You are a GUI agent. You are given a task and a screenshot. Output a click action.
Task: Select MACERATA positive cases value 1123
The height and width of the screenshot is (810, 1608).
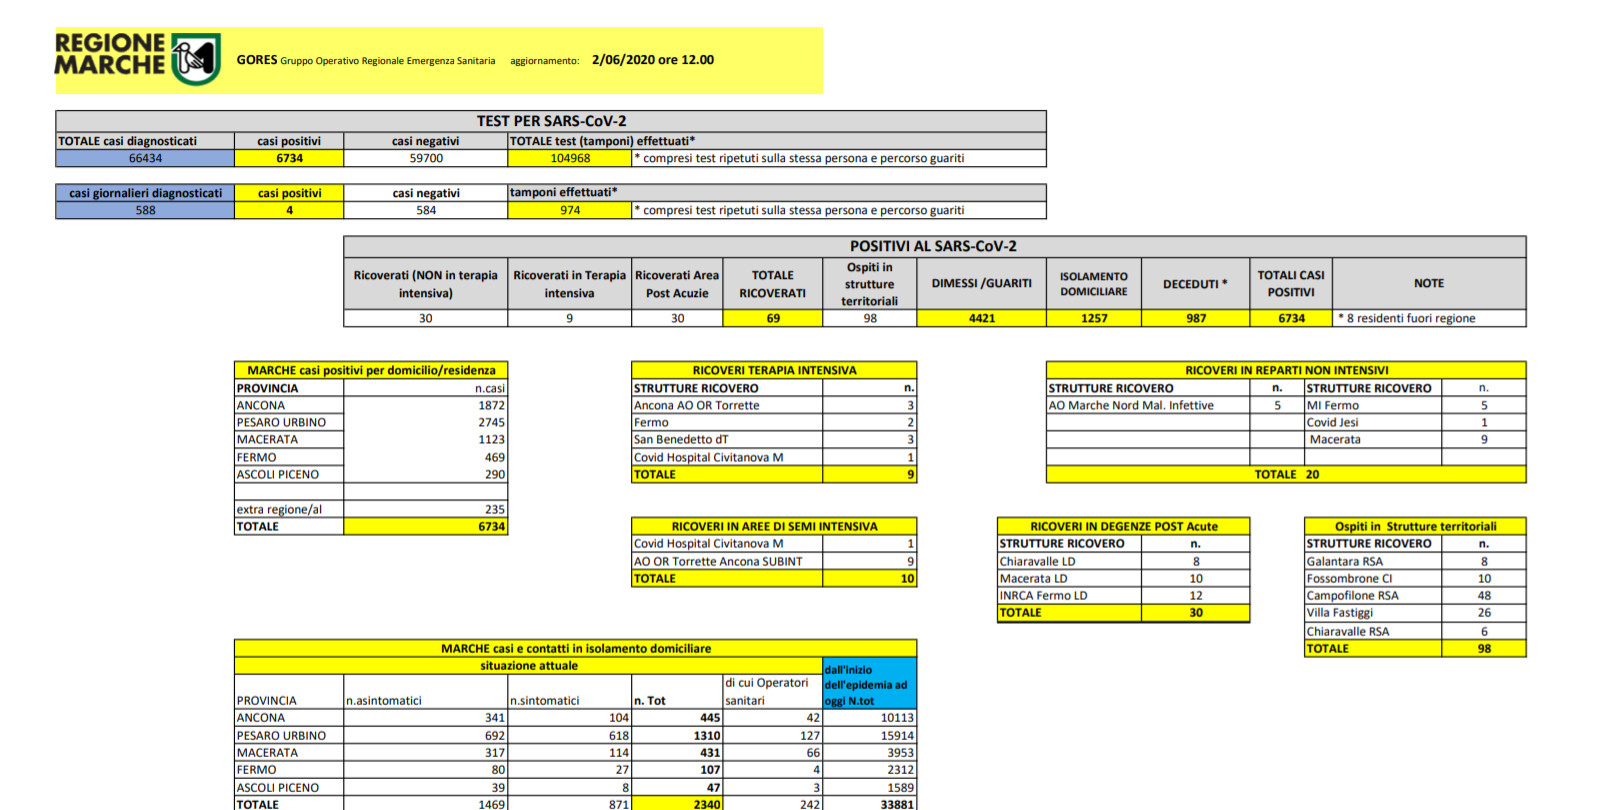[491, 439]
